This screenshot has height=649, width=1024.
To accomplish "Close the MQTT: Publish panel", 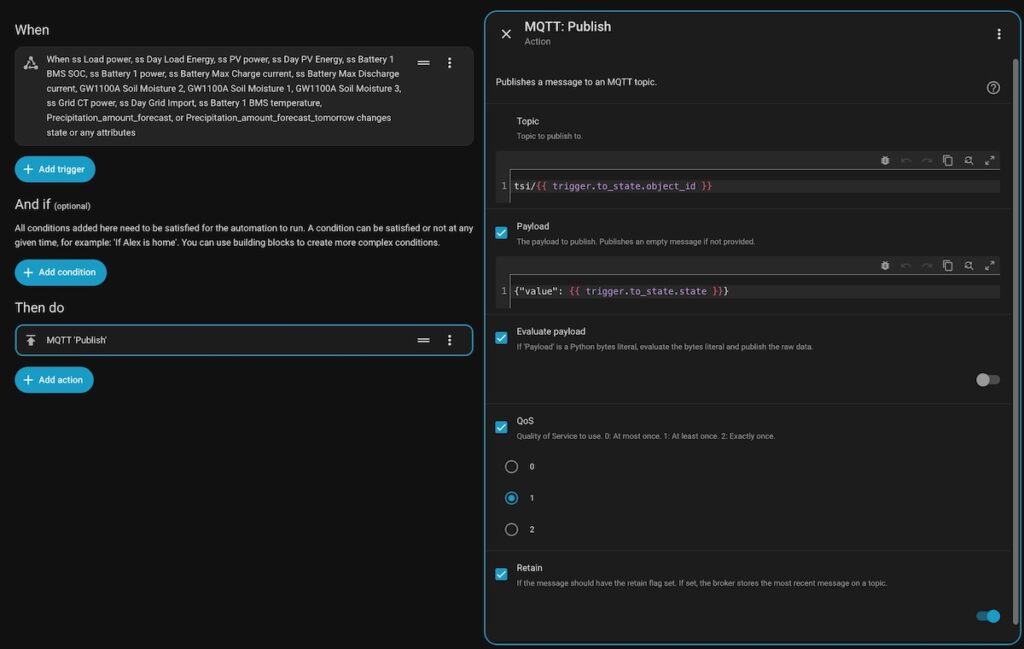I will coord(506,34).
